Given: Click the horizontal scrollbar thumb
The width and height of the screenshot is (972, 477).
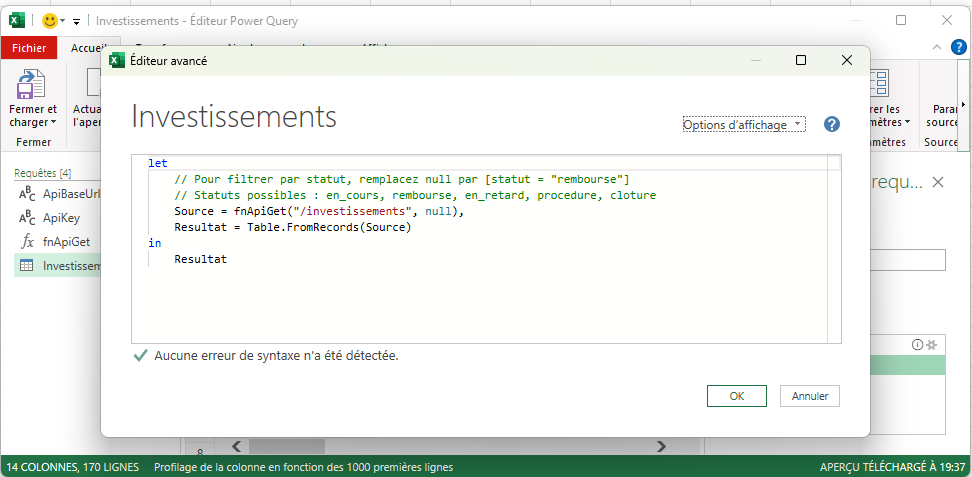Looking at the screenshot, I should (x=286, y=446).
